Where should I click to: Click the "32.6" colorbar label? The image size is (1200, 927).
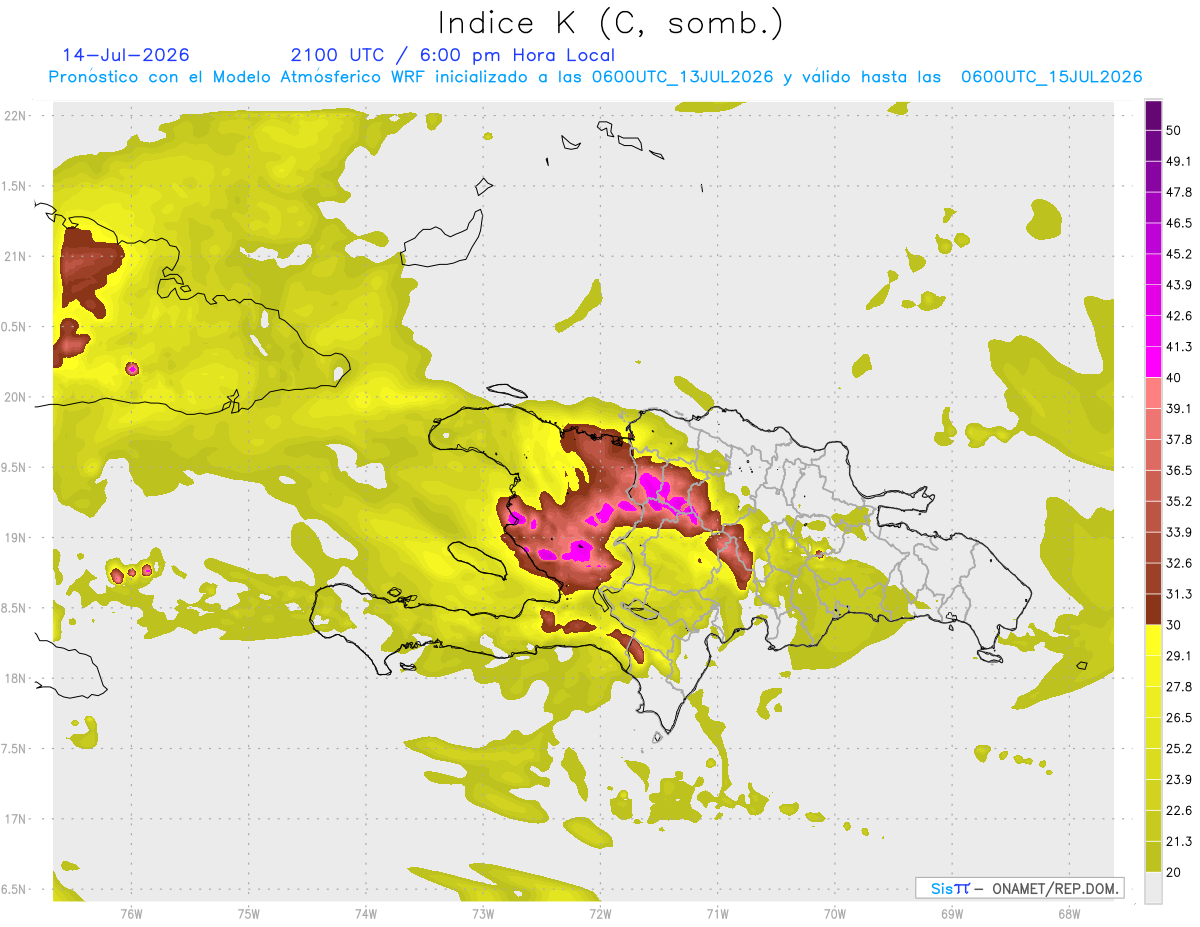[1179, 563]
